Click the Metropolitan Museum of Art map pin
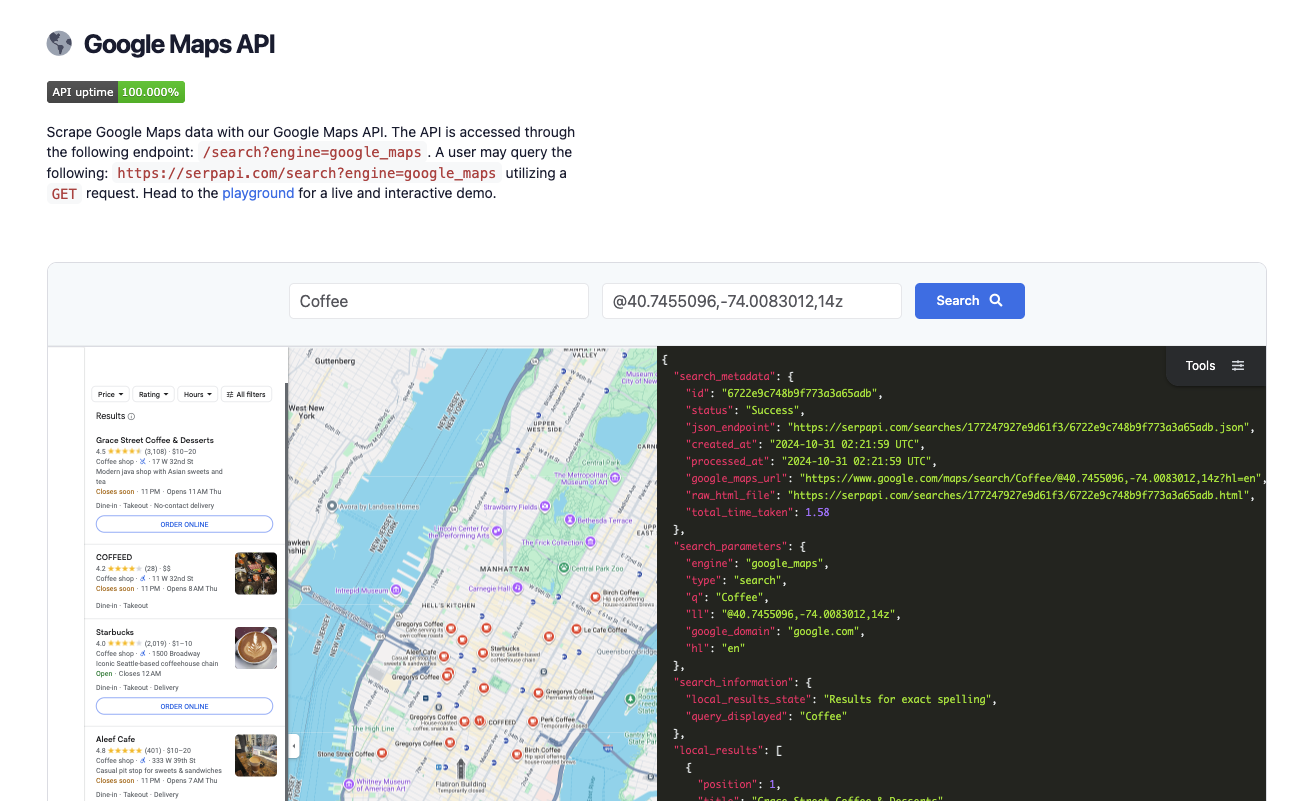Viewport: 1307px width, 801px height. click(x=615, y=479)
